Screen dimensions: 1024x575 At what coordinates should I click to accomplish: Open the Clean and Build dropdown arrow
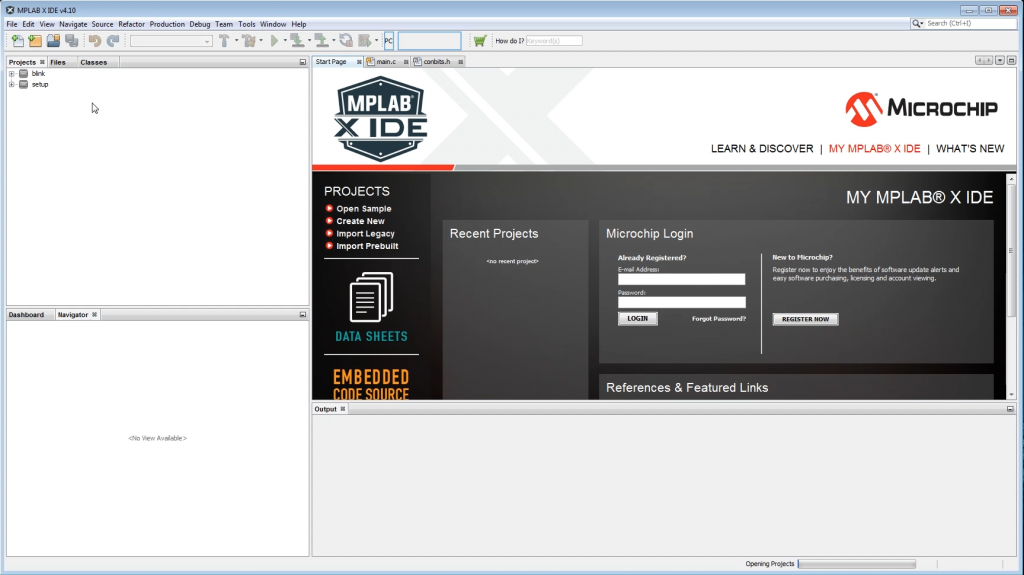261,41
